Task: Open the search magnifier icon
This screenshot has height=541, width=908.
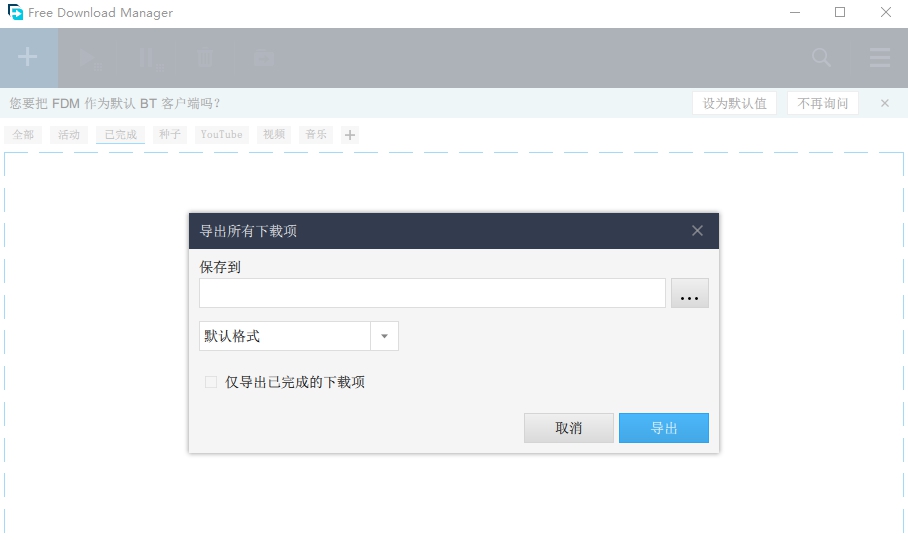Action: [x=821, y=57]
